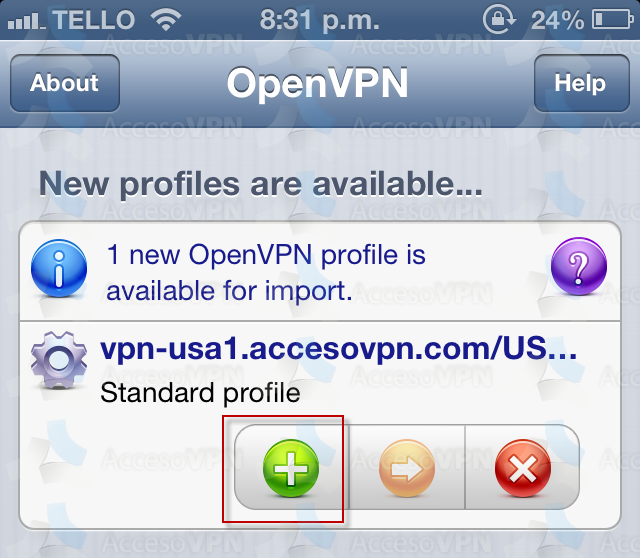The image size is (640, 558).
Task: Tap the TELLO carrier name
Action: pos(93,20)
